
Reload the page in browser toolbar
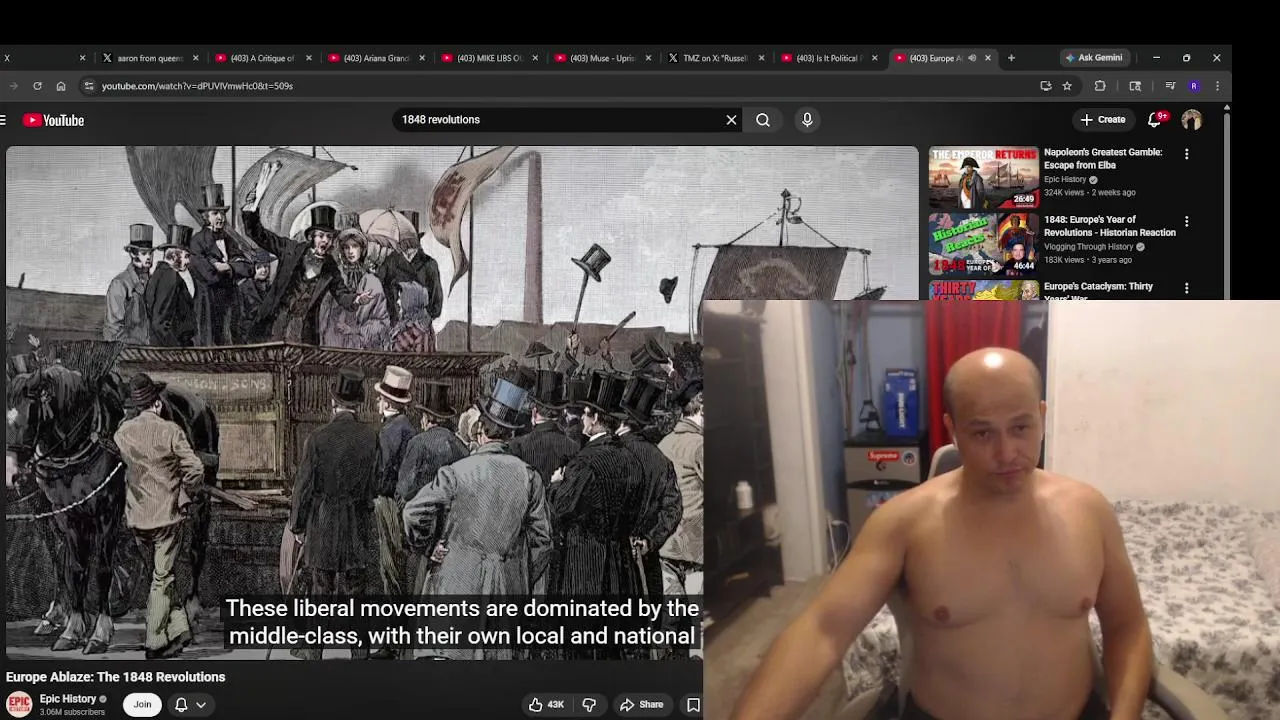37,86
